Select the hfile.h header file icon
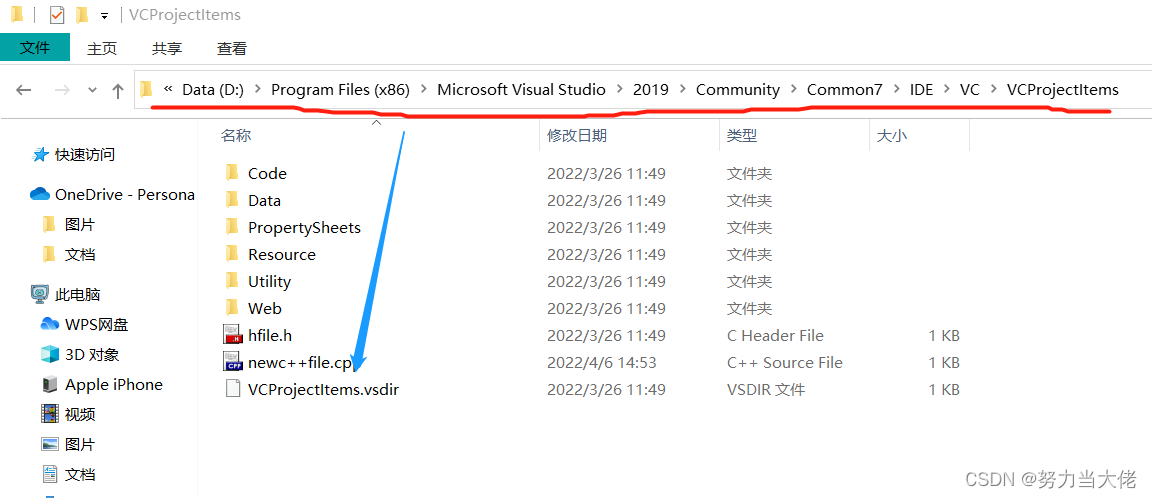 point(232,335)
